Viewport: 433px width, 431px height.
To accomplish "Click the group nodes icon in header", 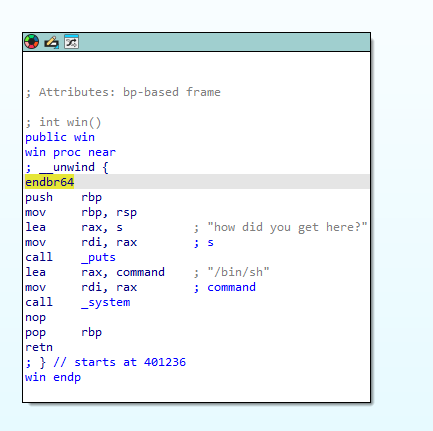I will click(71, 42).
